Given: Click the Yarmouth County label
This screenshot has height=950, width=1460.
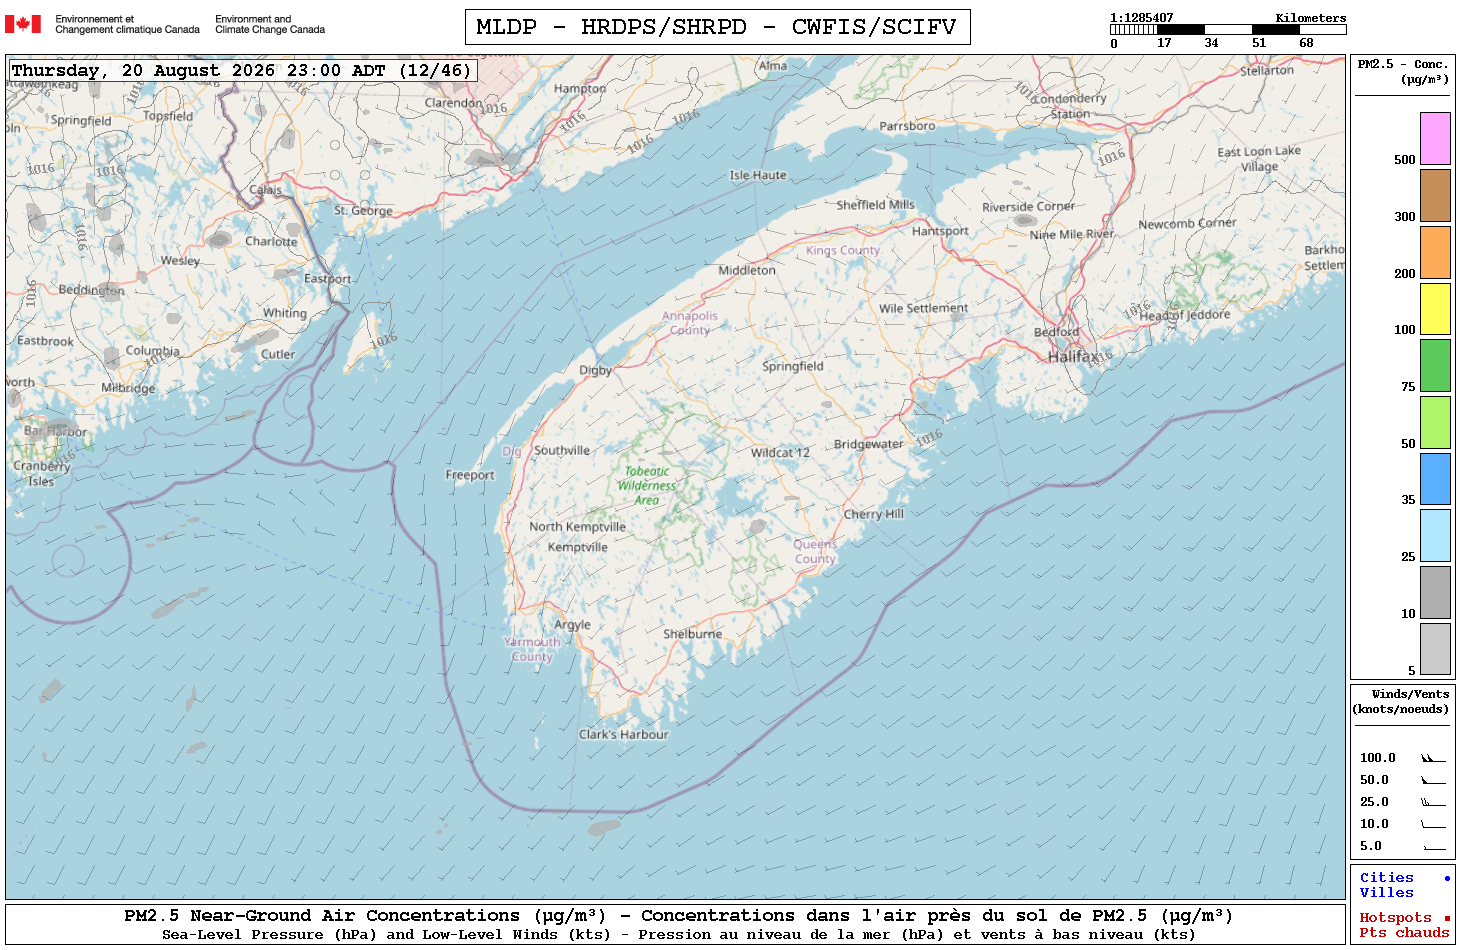Looking at the screenshot, I should (x=532, y=649).
